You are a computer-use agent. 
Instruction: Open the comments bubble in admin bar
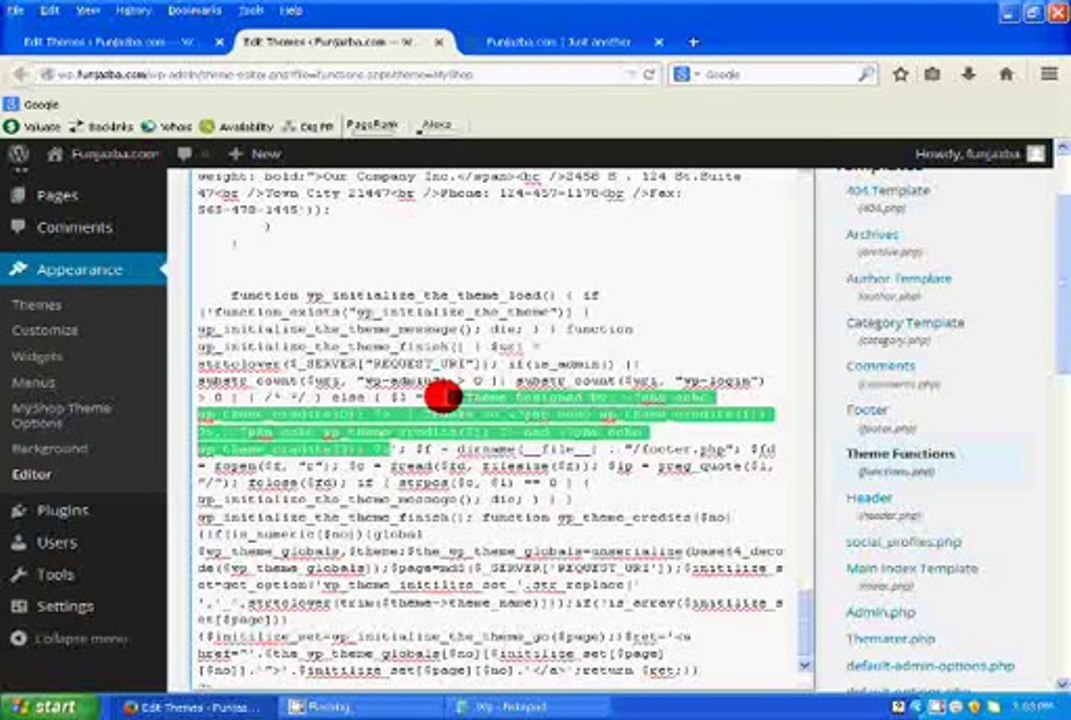tap(184, 154)
